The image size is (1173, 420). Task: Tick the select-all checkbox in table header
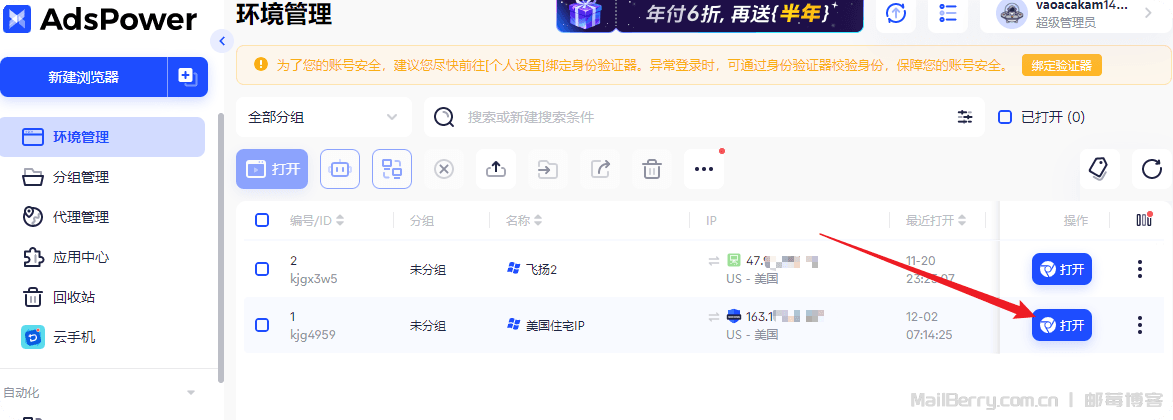click(262, 220)
